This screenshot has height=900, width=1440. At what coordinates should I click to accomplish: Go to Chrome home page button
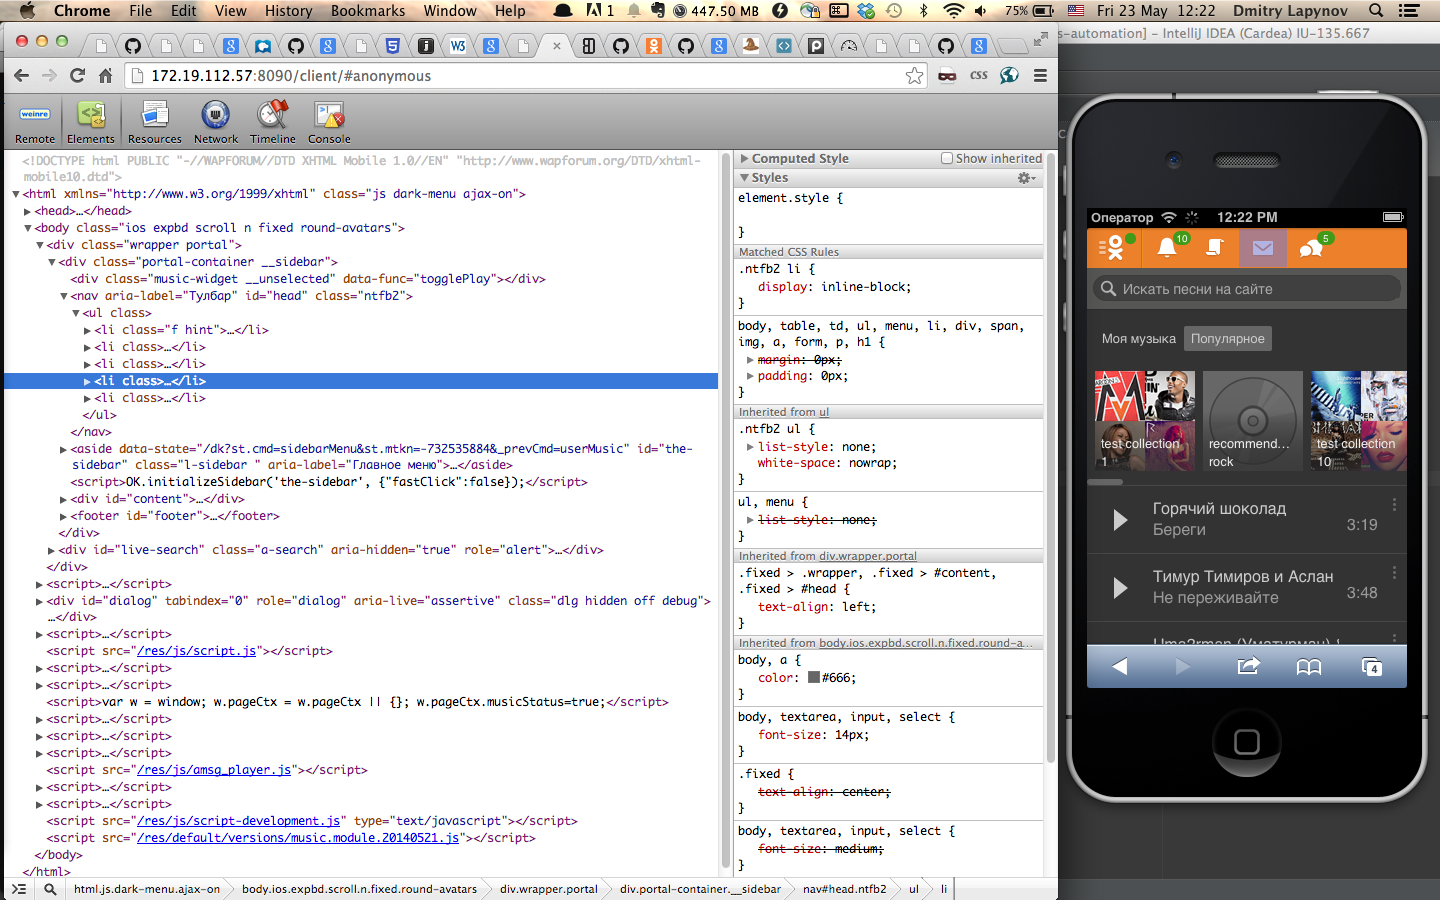[x=105, y=75]
